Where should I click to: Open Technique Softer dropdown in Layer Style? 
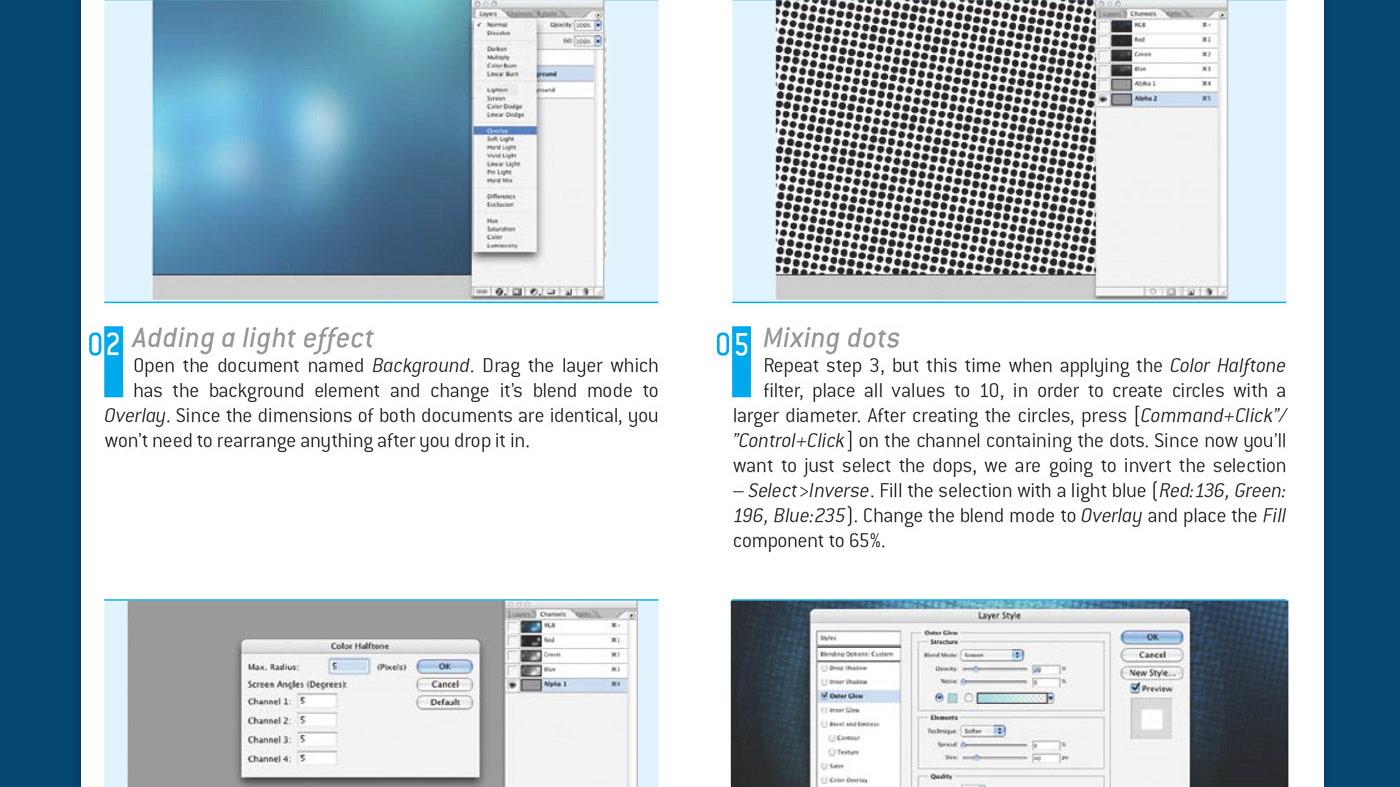click(x=983, y=731)
